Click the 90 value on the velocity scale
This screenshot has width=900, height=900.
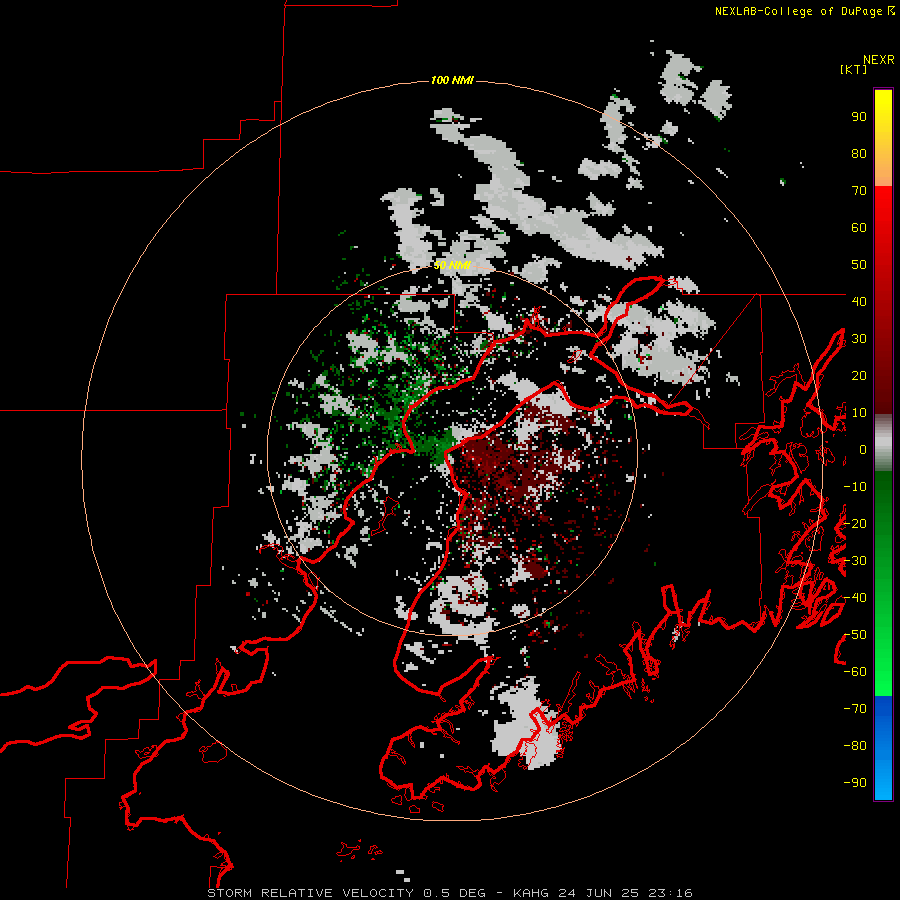pyautogui.click(x=859, y=117)
